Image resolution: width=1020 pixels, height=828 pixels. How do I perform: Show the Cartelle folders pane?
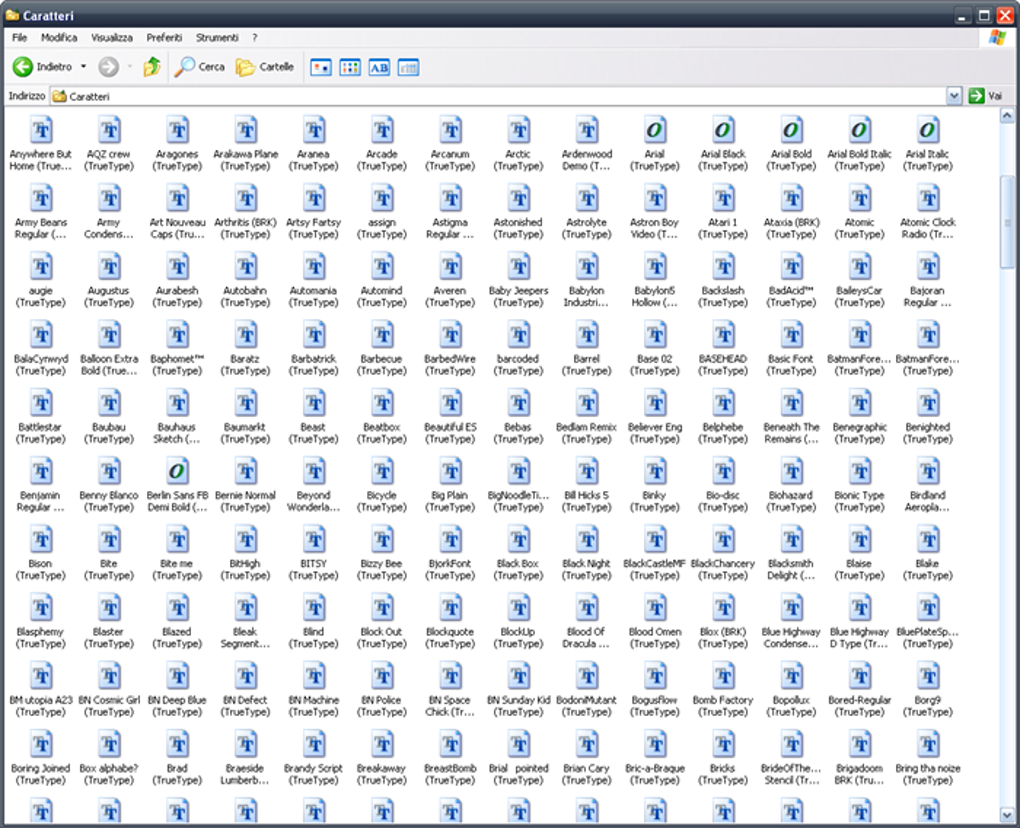(265, 66)
